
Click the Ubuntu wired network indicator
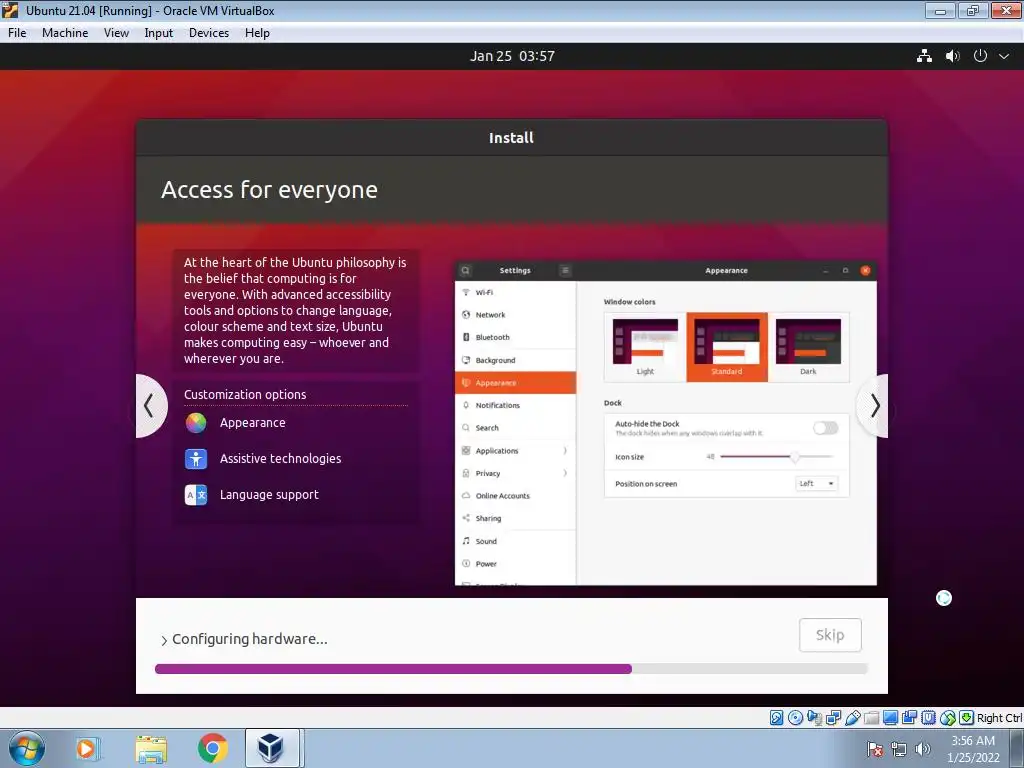pyautogui.click(x=924, y=56)
